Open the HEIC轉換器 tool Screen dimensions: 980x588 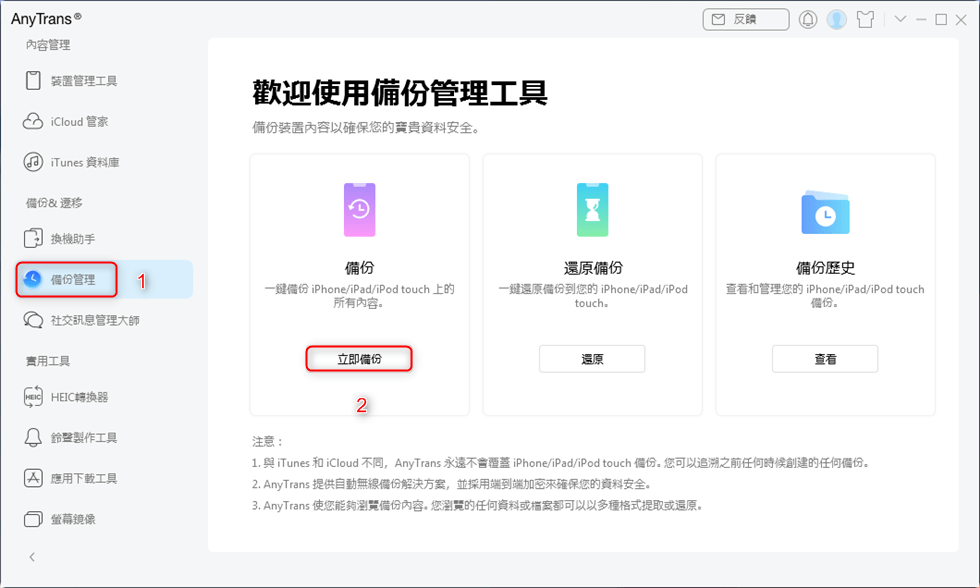pyautogui.click(x=79, y=397)
